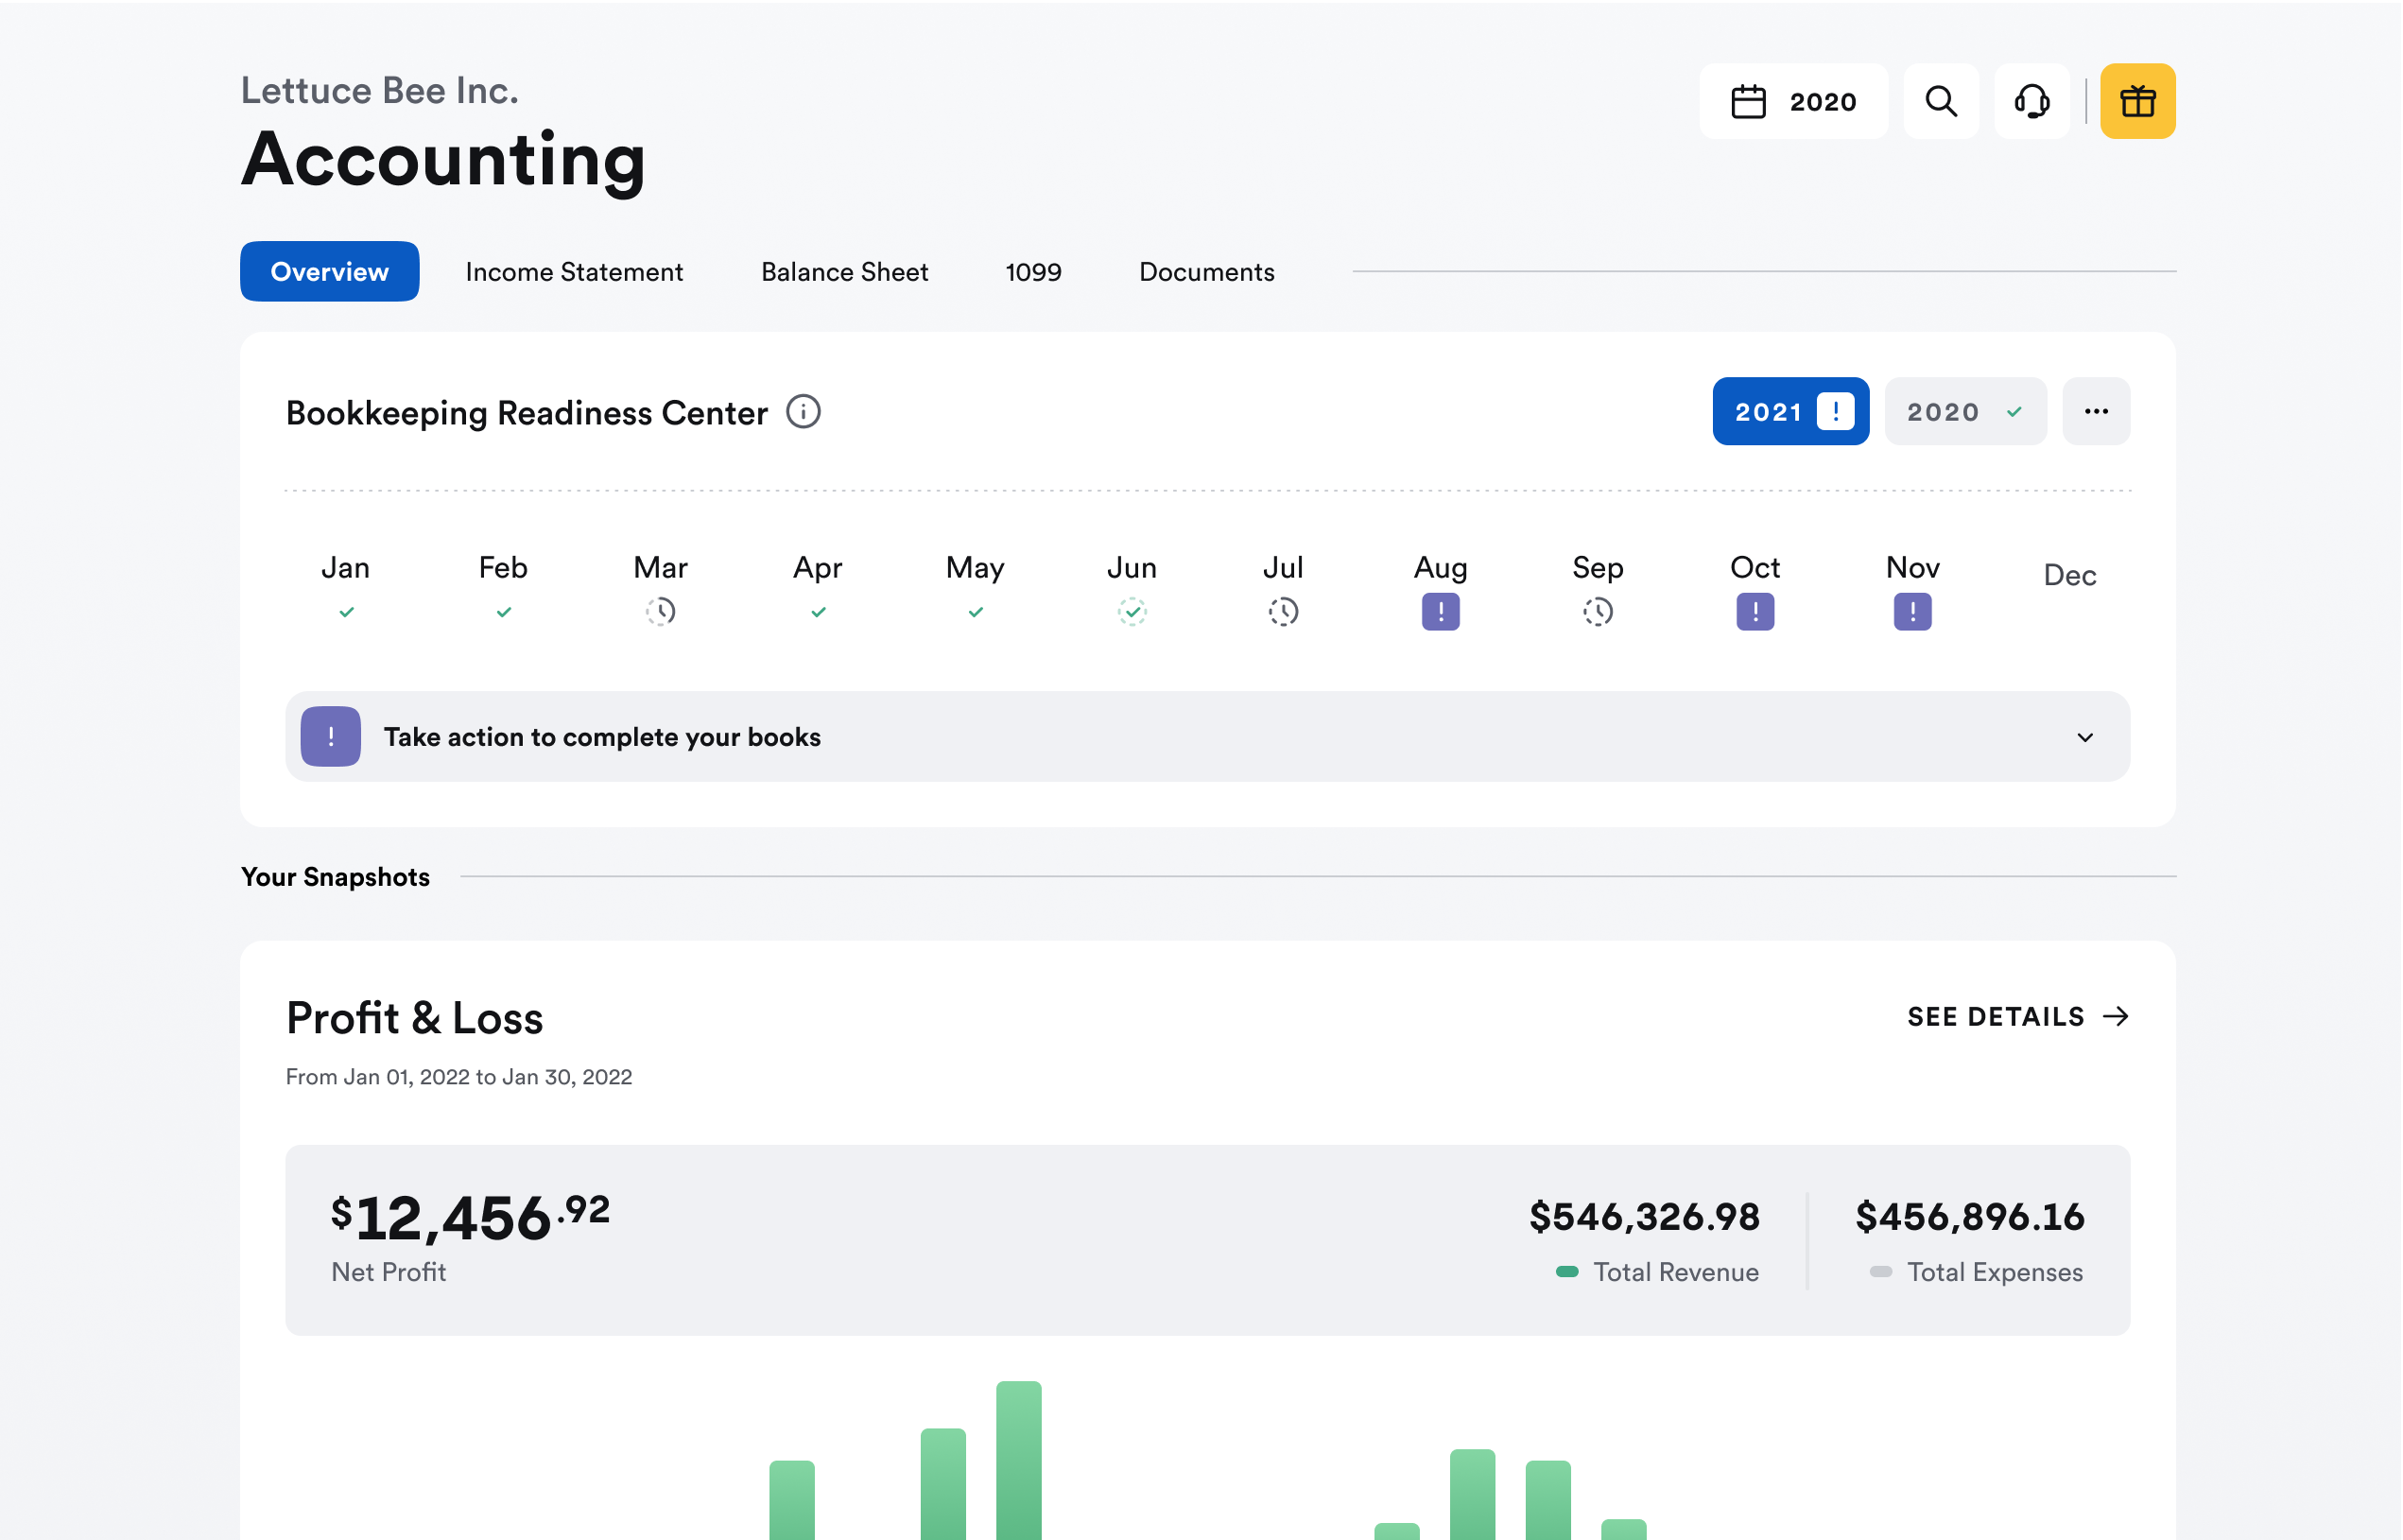This screenshot has height=1540, width=2403.
Task: Select the Nov month column
Action: click(x=1911, y=590)
